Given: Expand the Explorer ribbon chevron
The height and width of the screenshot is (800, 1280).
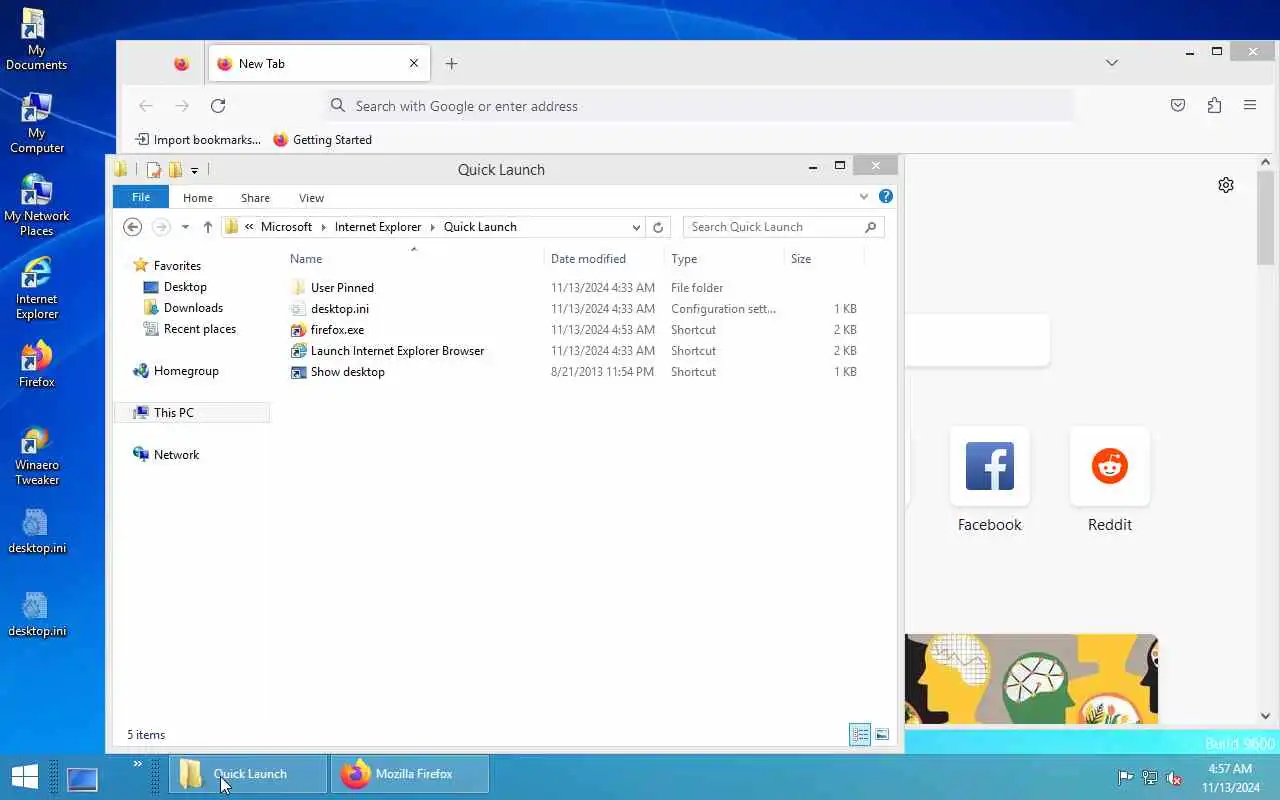Looking at the screenshot, I should [864, 197].
